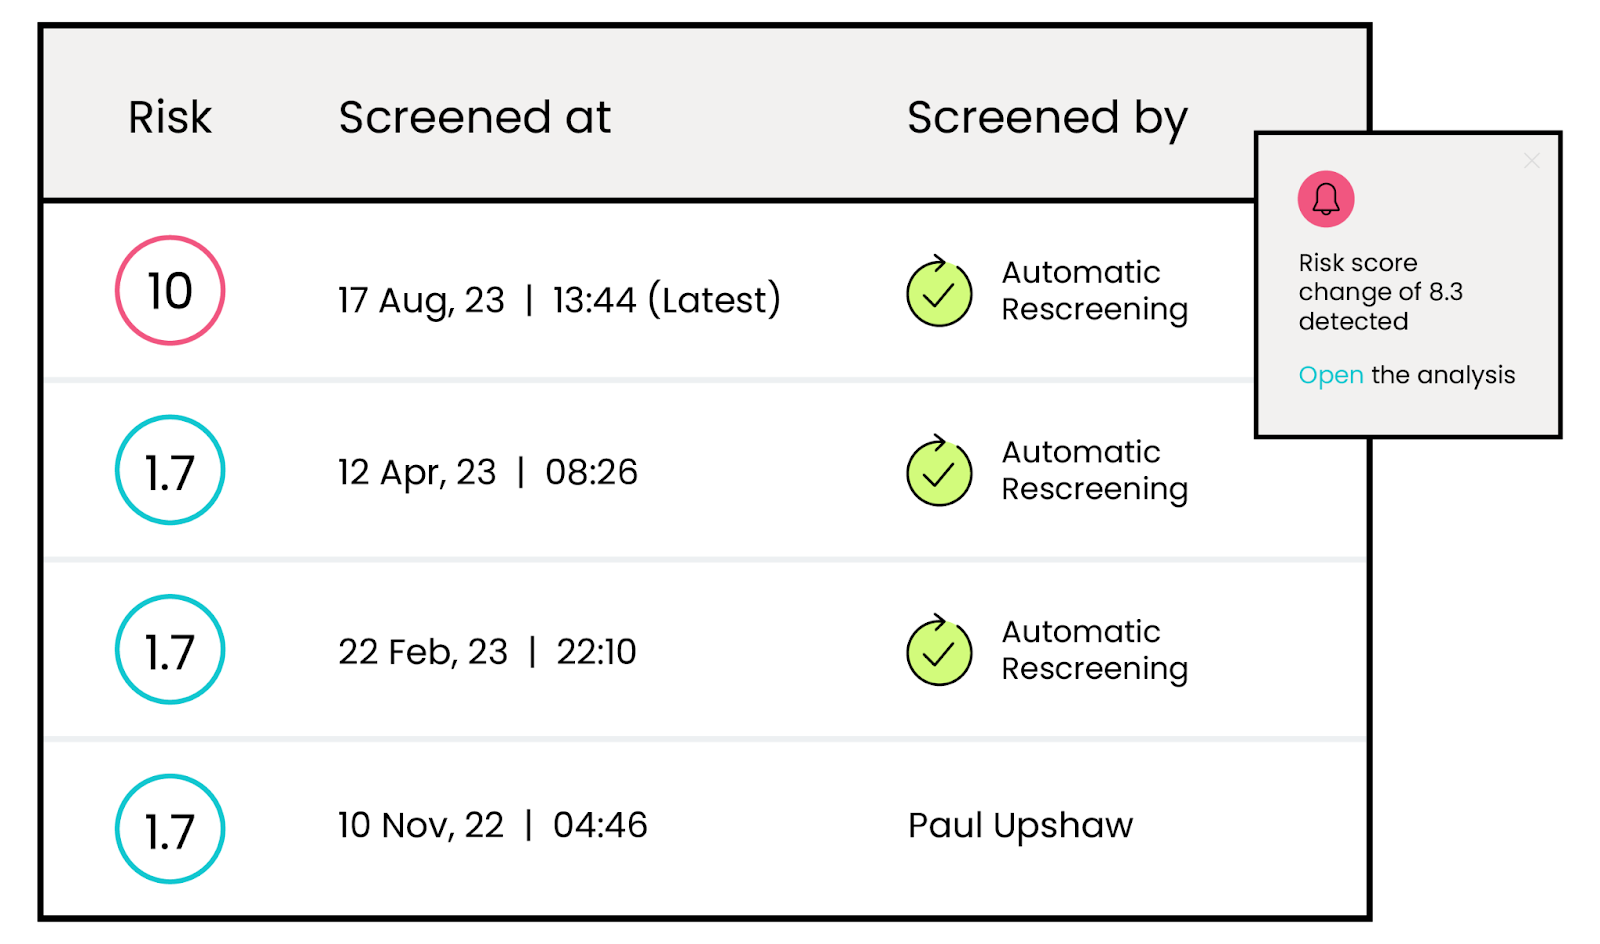Screen dimensions: 1600x944
Task: Select the 22 Feb, 23 screening entry
Action: click(x=487, y=651)
